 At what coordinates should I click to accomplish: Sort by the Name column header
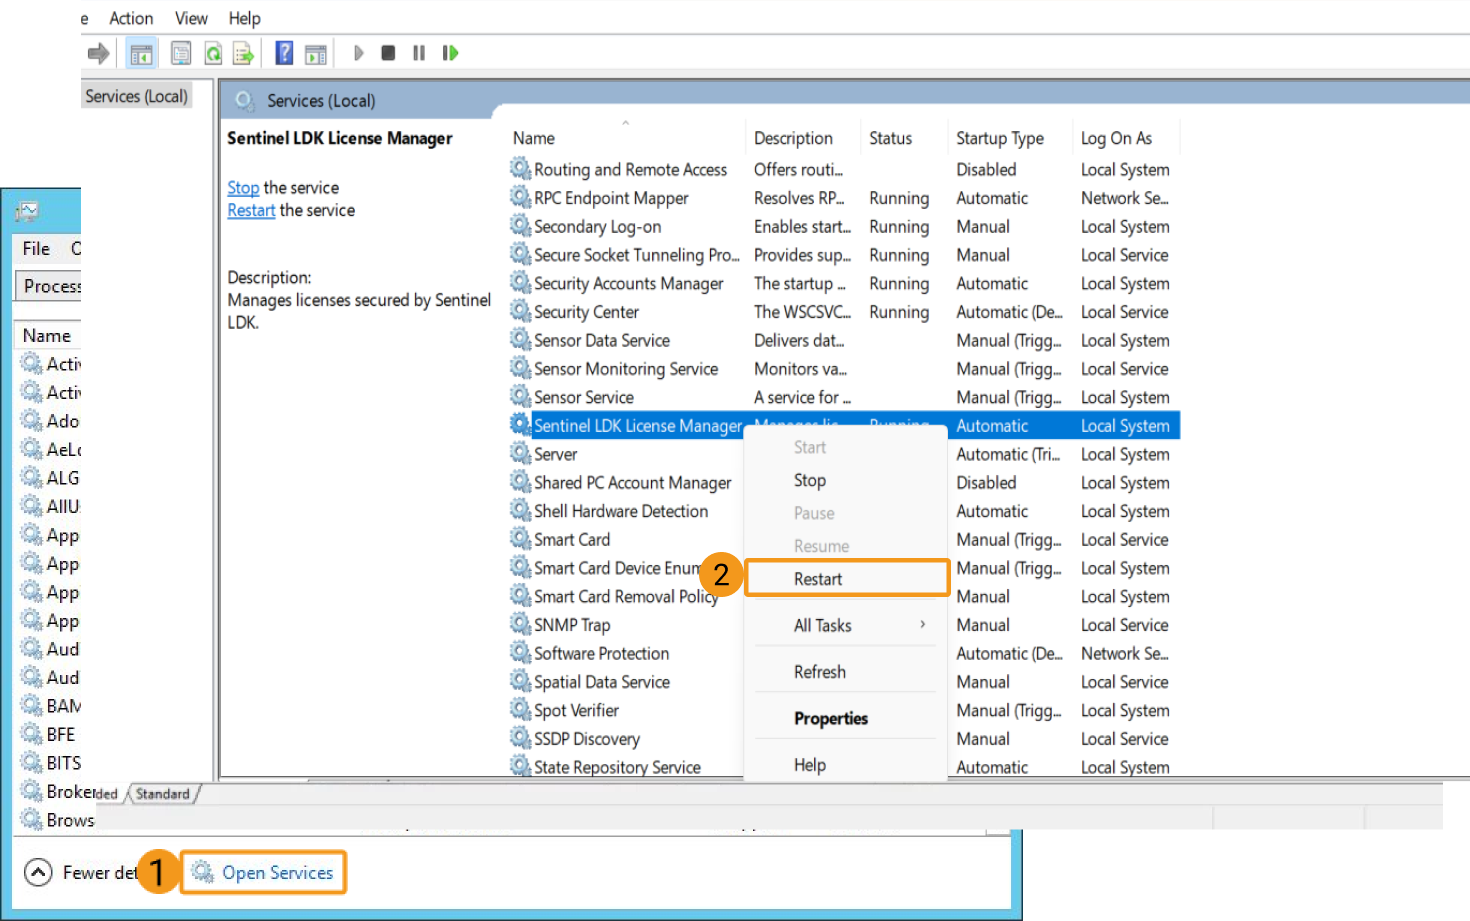(x=534, y=138)
